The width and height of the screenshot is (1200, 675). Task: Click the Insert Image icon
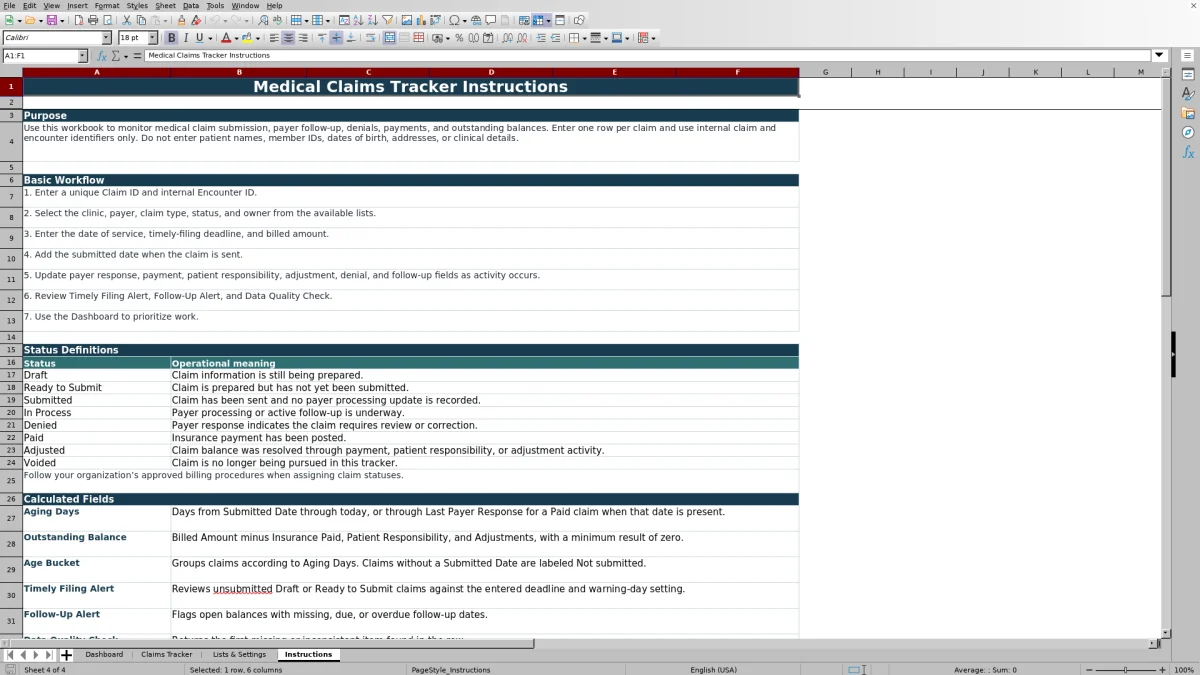coord(406,20)
